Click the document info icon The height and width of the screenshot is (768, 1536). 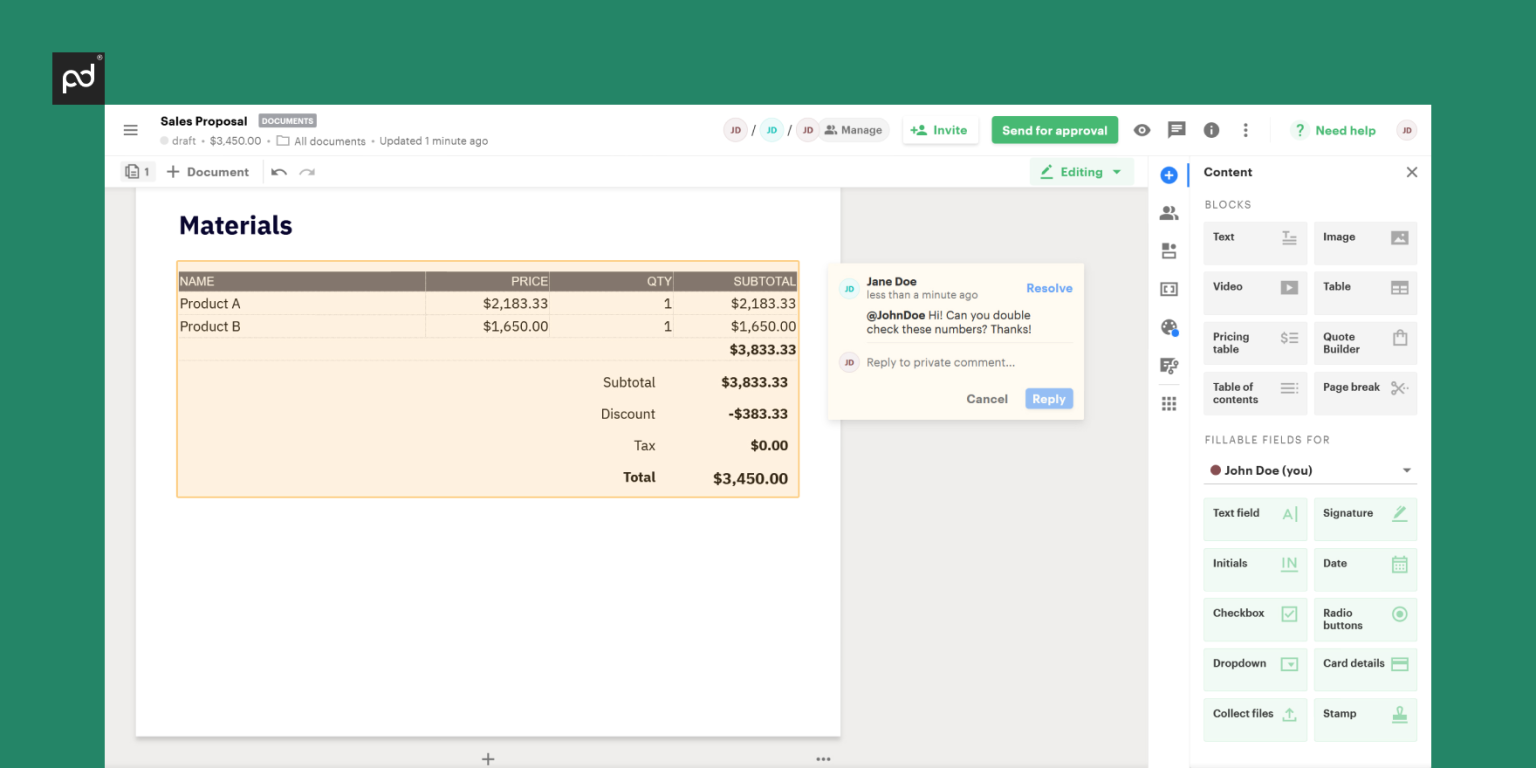1211,130
